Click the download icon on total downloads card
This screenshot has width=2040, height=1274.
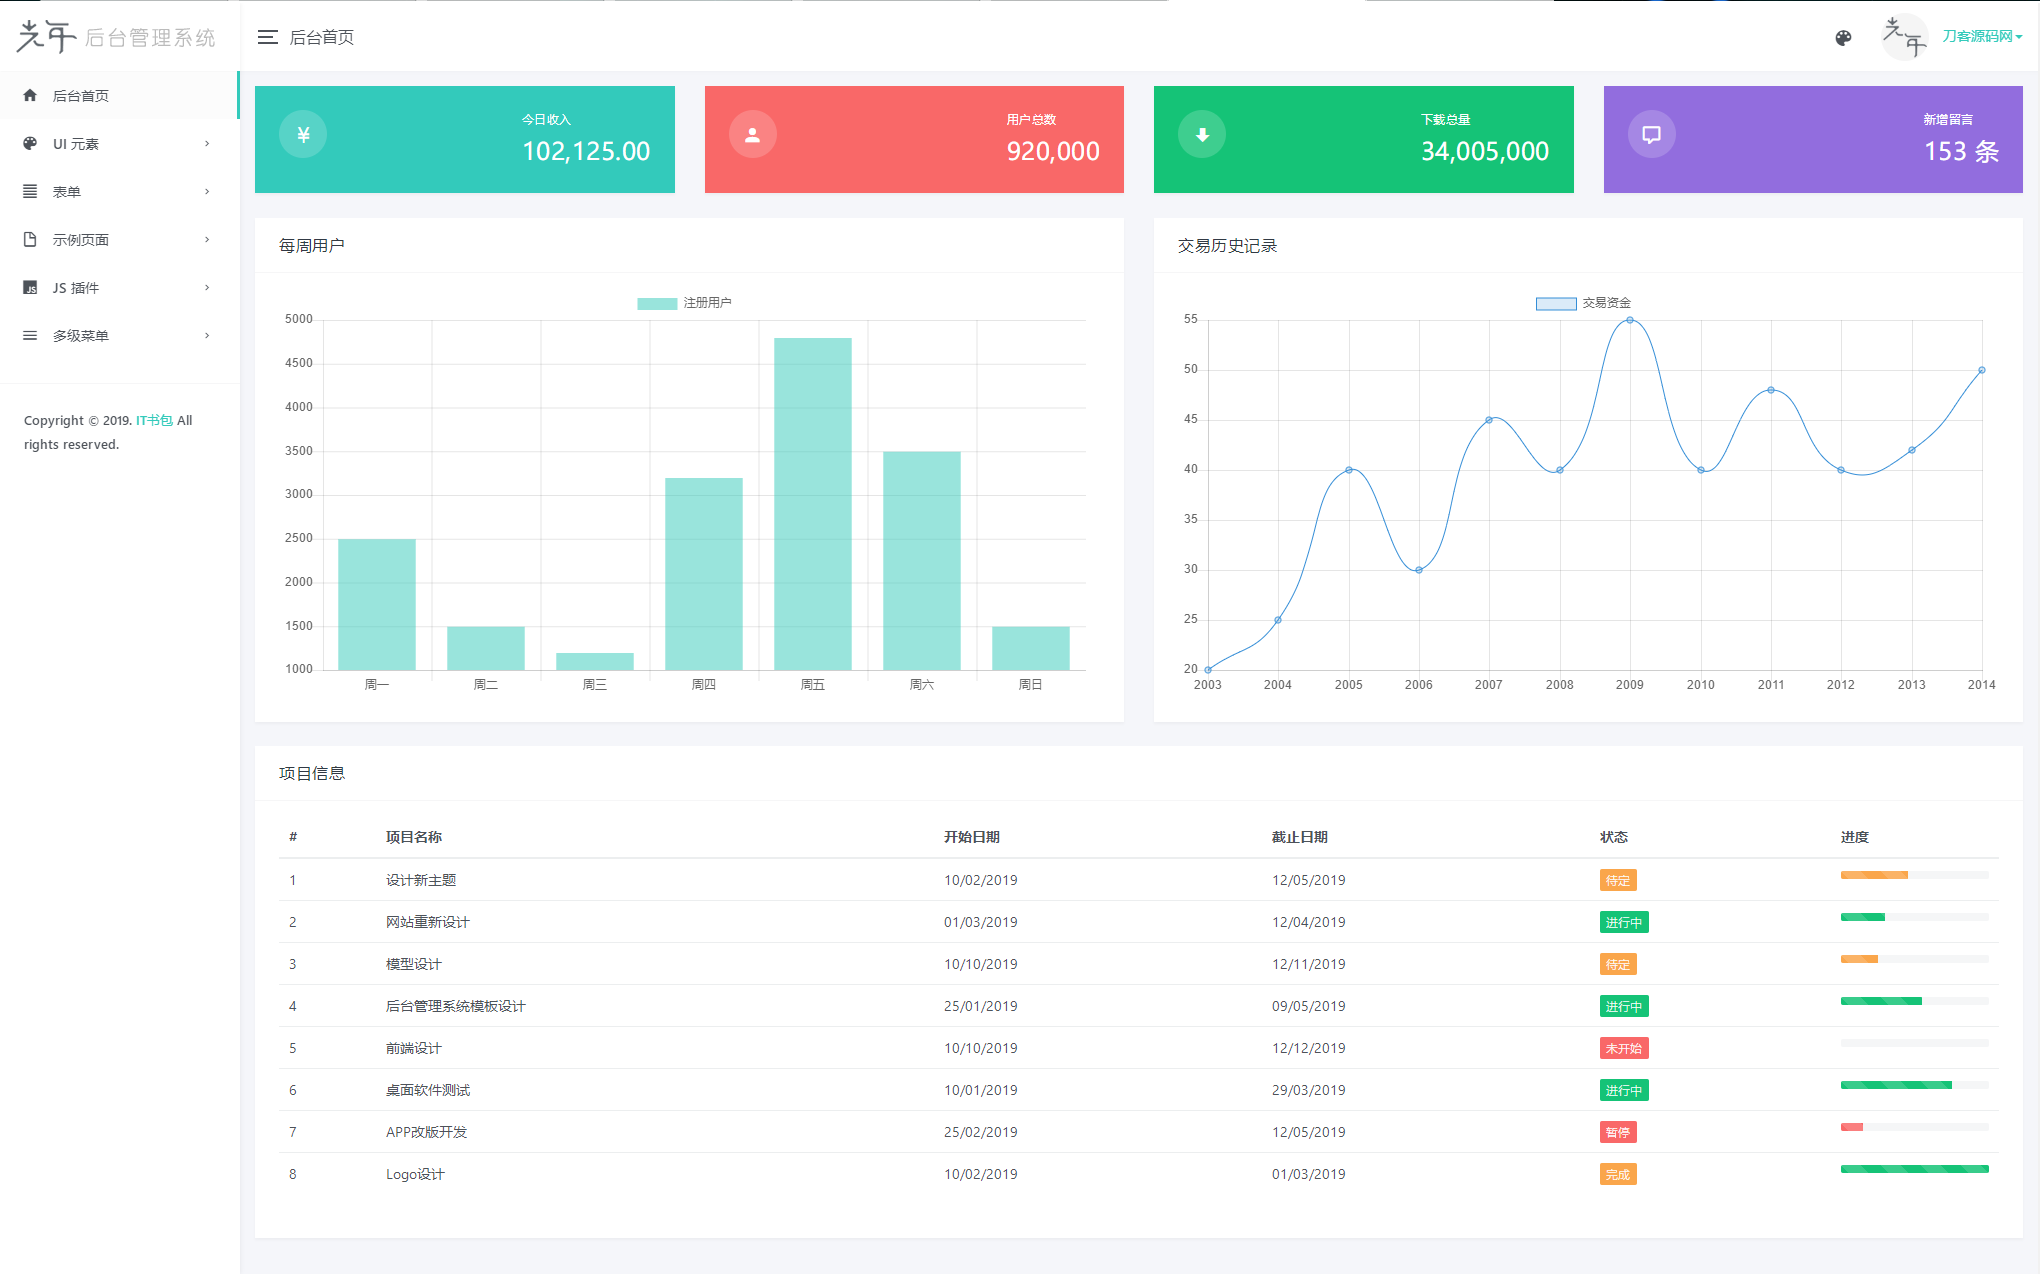pos(1202,134)
